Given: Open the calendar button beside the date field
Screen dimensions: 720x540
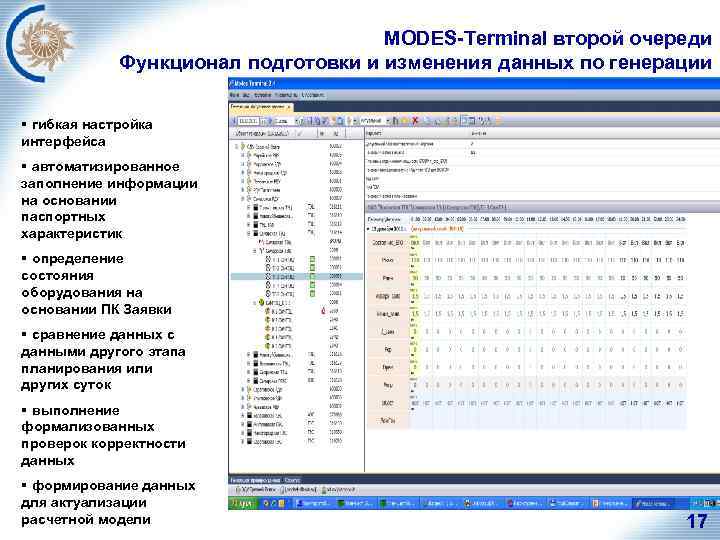Looking at the screenshot, I should pyautogui.click(x=263, y=121).
